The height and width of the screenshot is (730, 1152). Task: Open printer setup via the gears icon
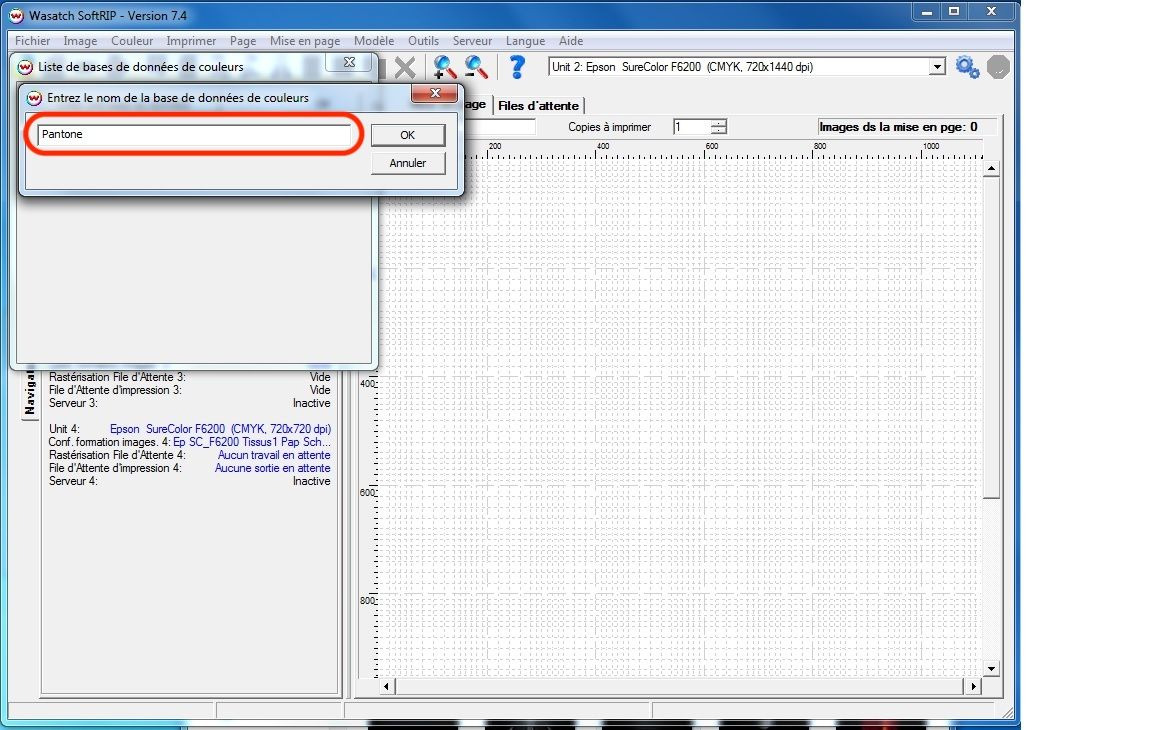(x=967, y=68)
